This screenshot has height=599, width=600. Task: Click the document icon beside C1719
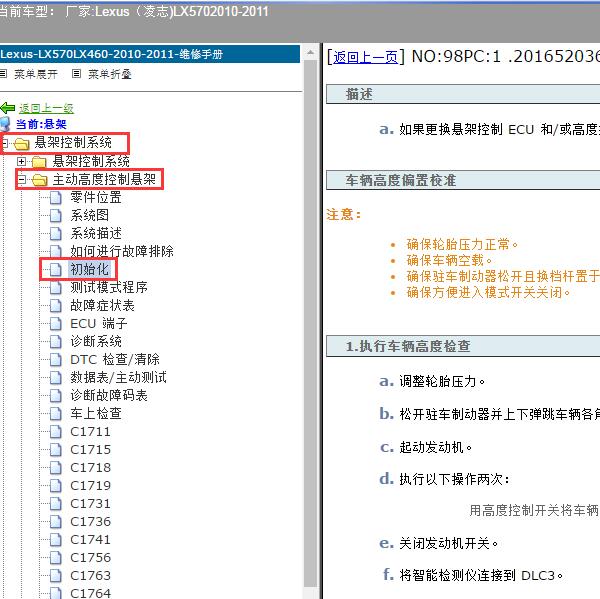[x=55, y=486]
